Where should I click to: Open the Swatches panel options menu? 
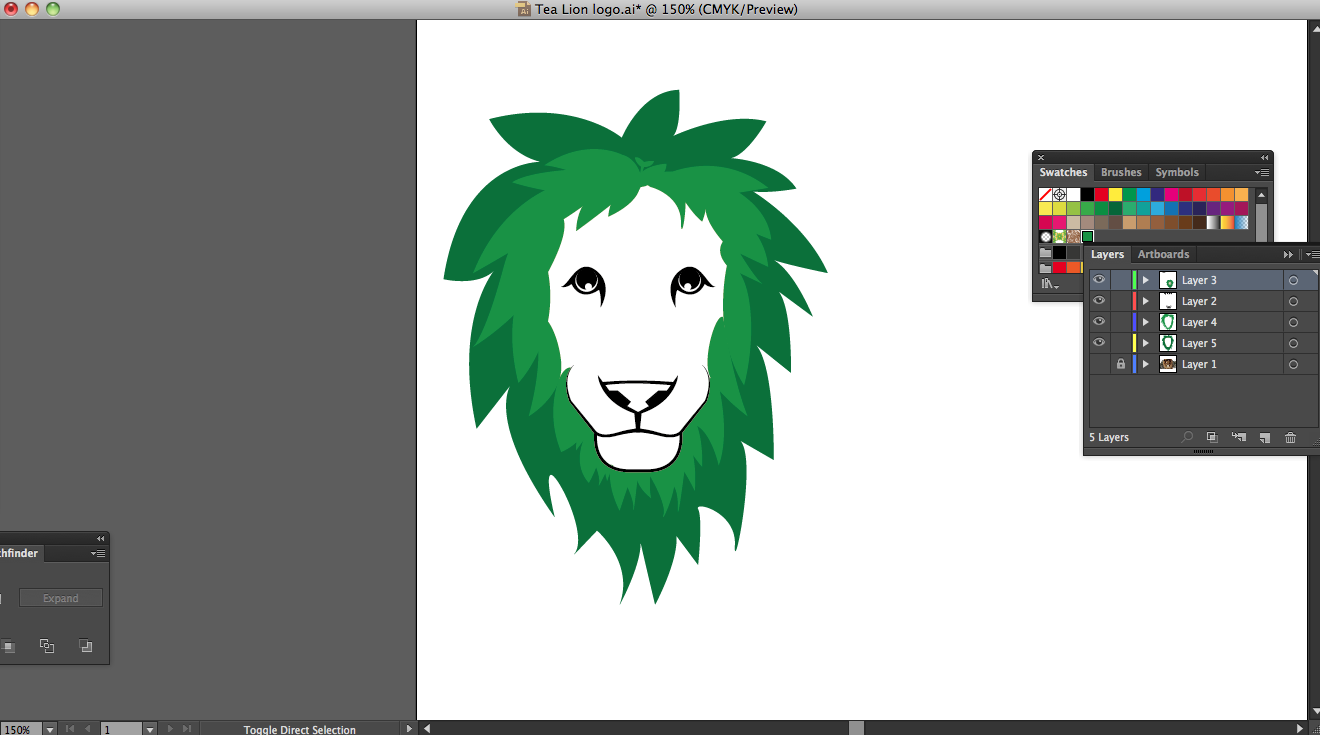click(x=1263, y=173)
